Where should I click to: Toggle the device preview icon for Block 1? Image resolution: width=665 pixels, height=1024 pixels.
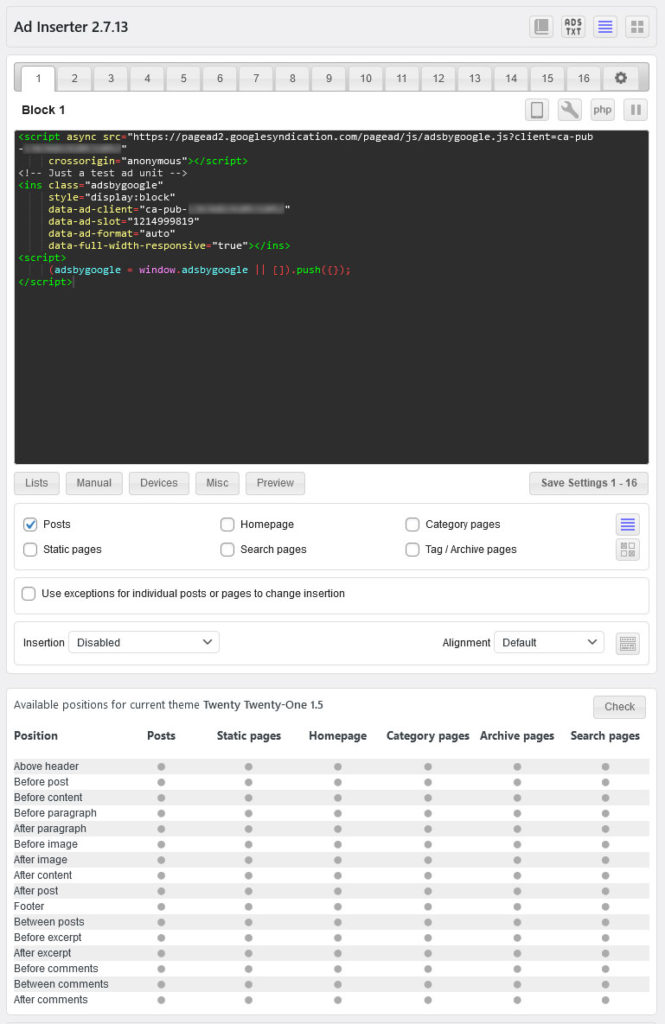tap(537, 110)
